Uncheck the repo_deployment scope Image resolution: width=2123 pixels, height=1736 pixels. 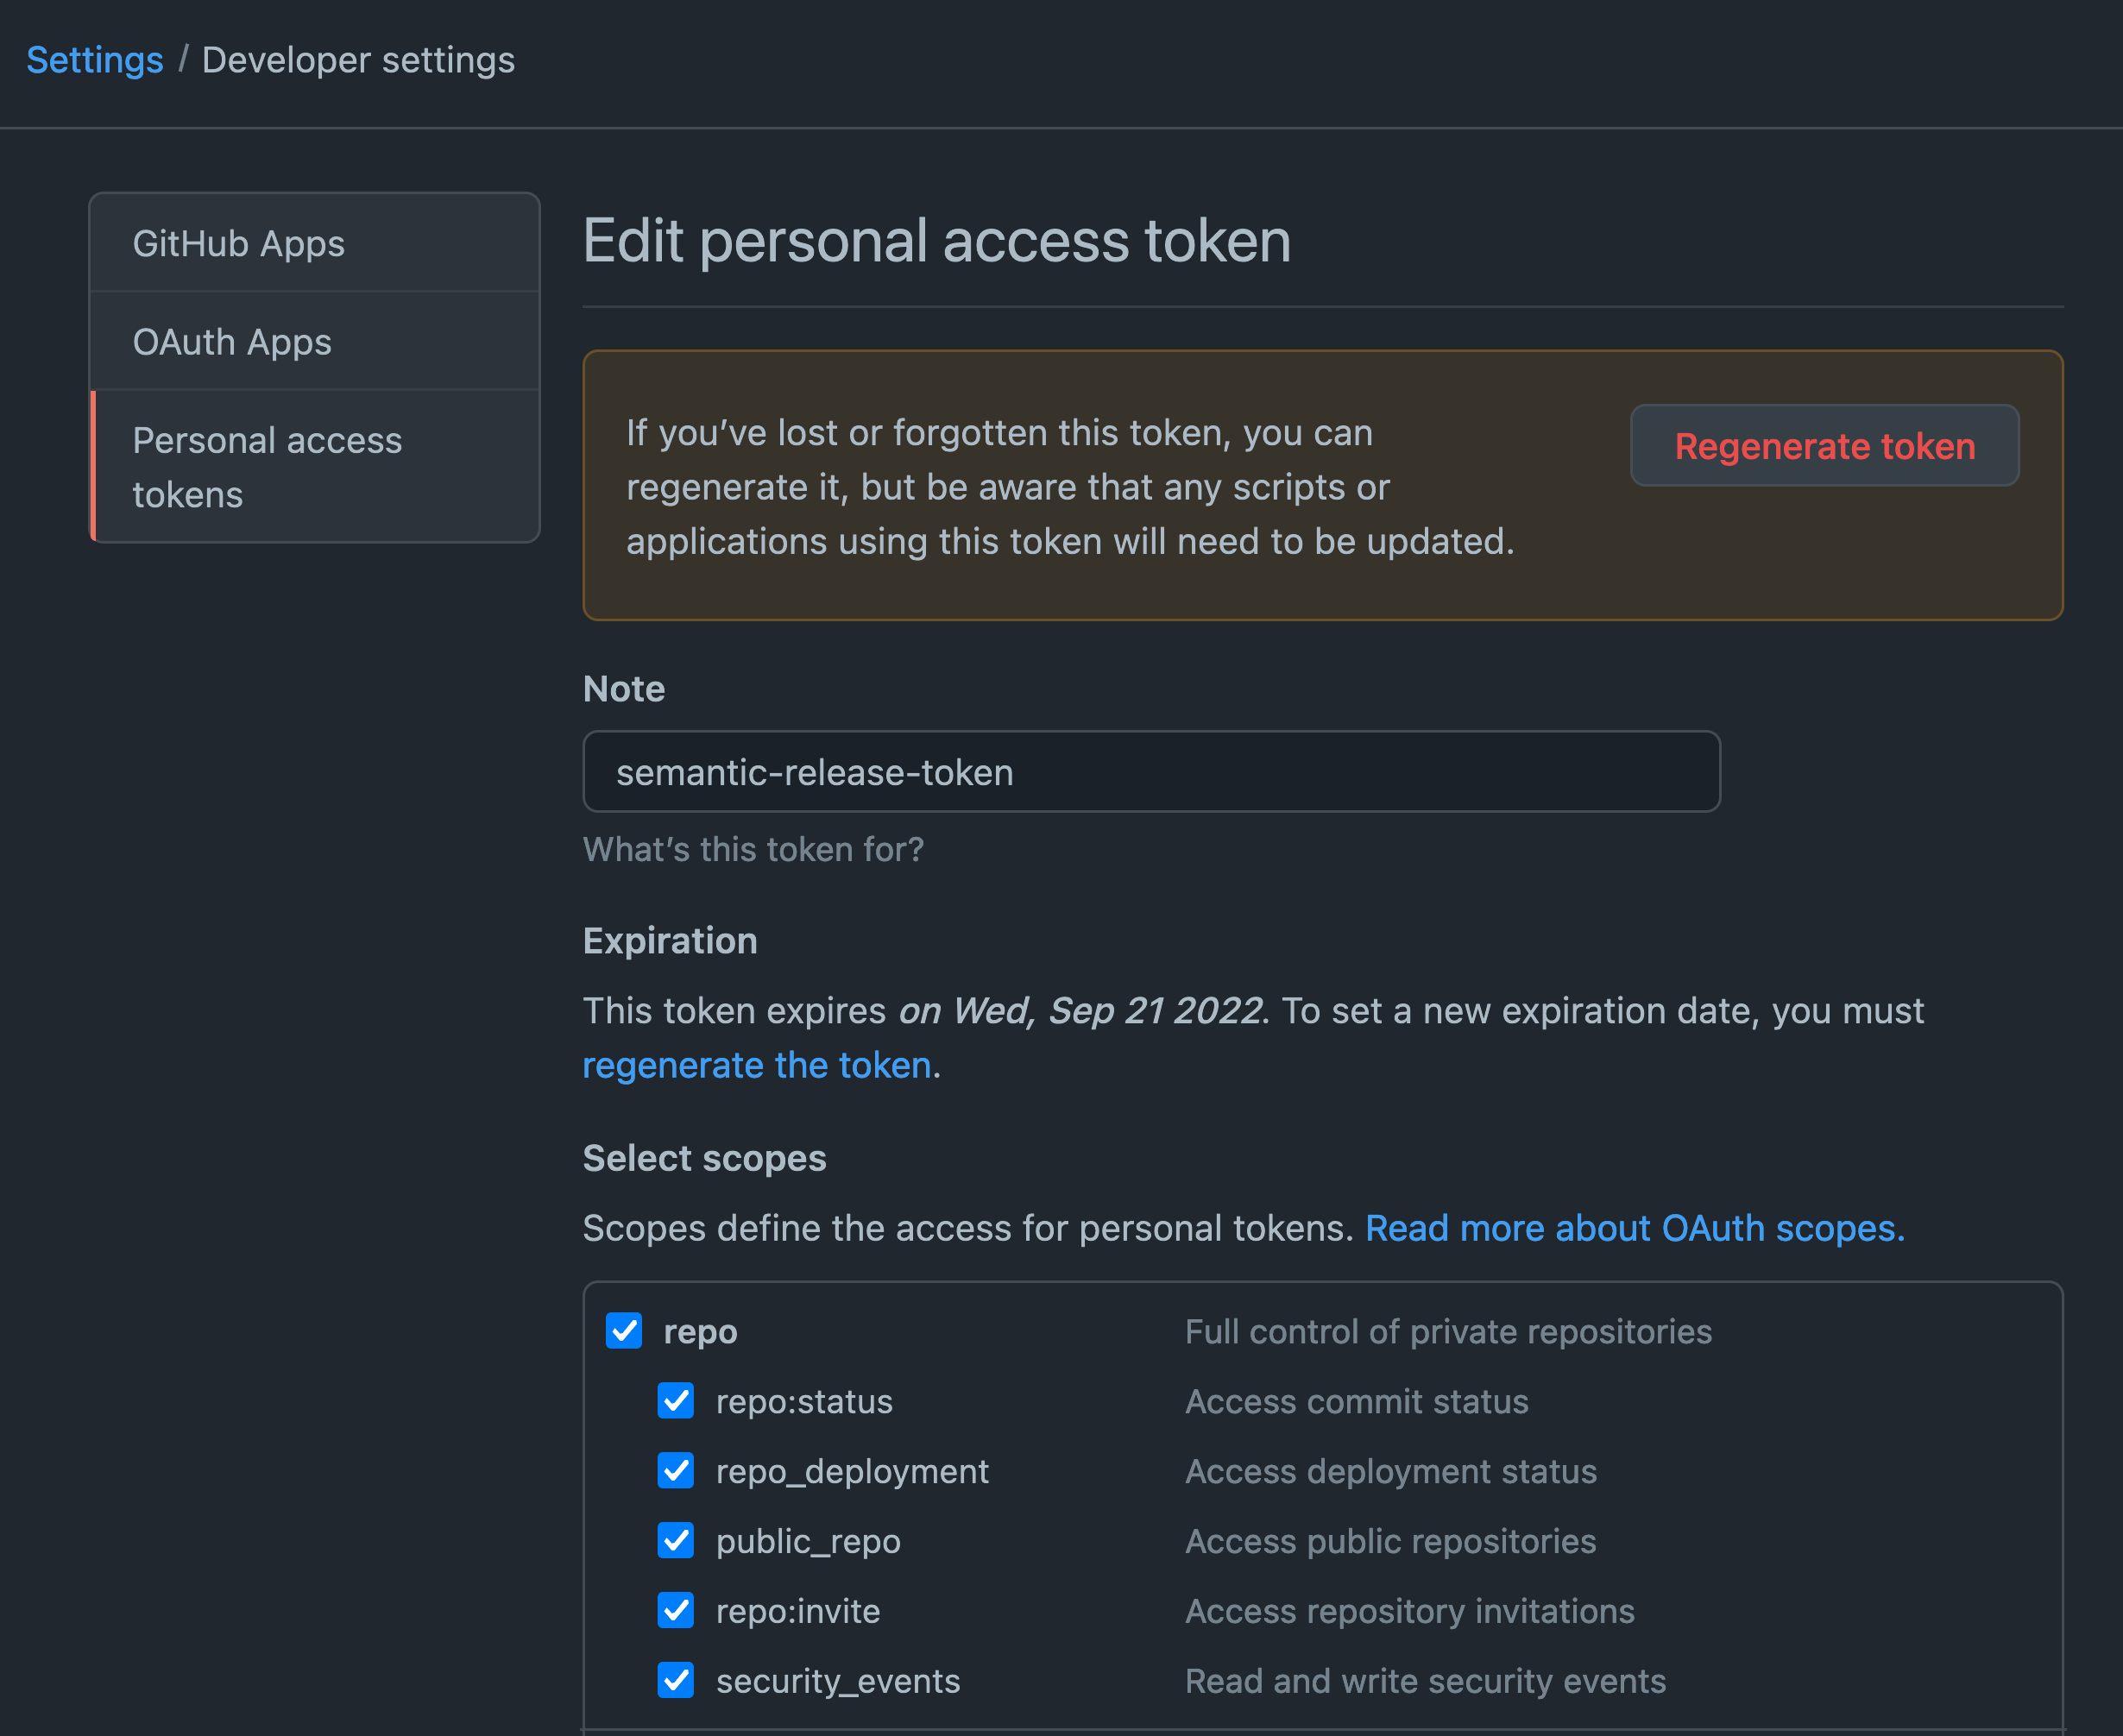tap(676, 1471)
